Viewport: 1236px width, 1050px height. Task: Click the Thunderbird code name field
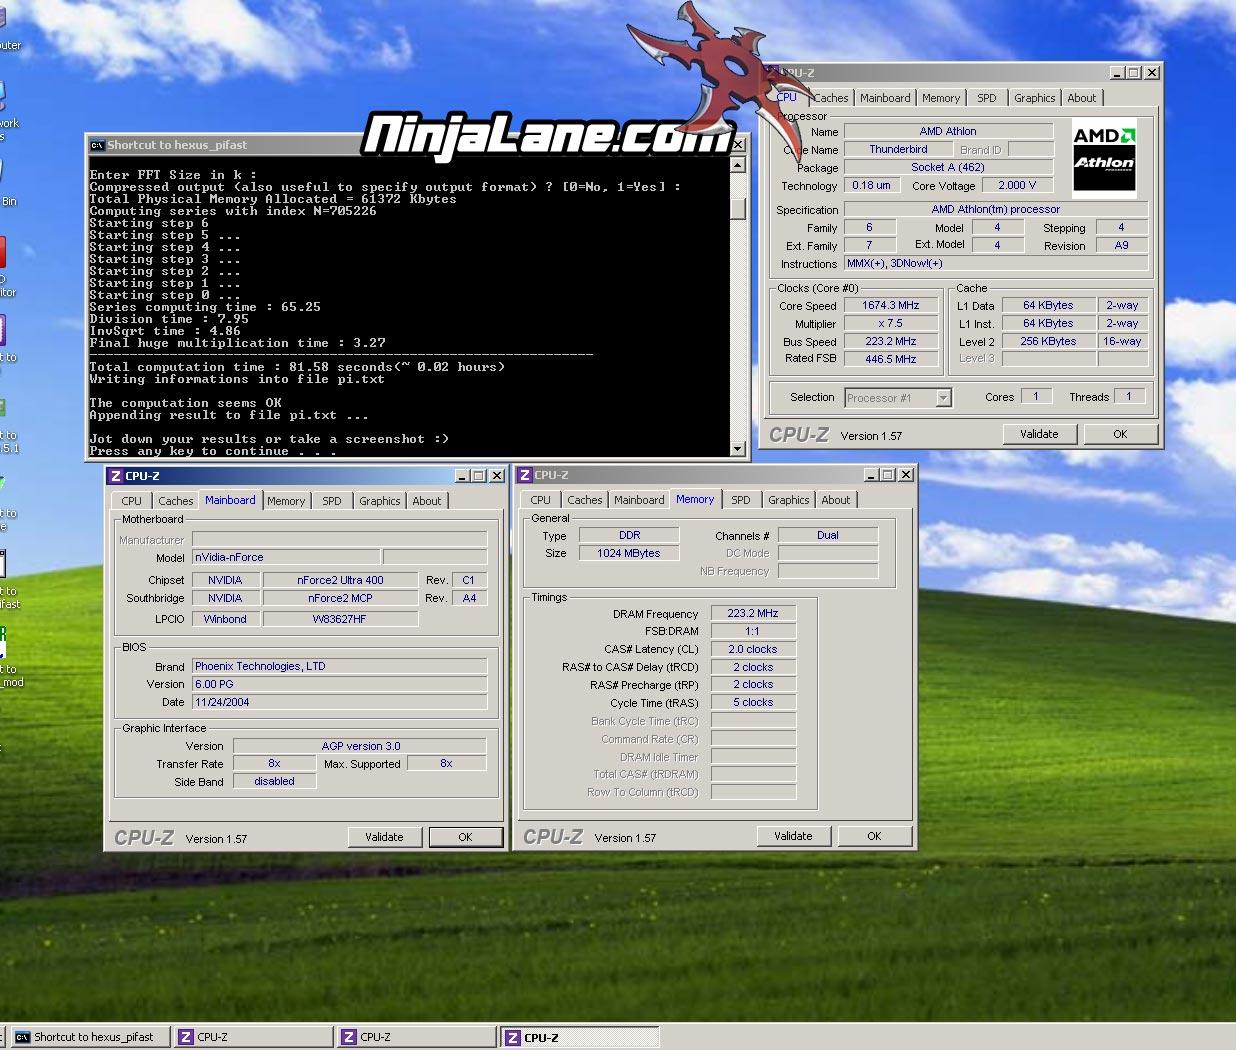(x=898, y=149)
